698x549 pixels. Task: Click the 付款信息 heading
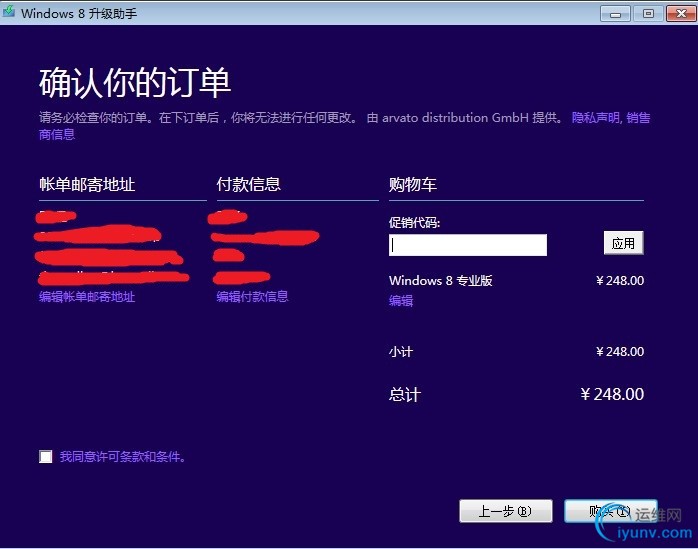click(249, 184)
